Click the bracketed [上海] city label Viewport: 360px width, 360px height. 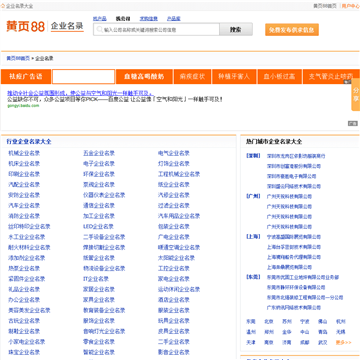253,237
